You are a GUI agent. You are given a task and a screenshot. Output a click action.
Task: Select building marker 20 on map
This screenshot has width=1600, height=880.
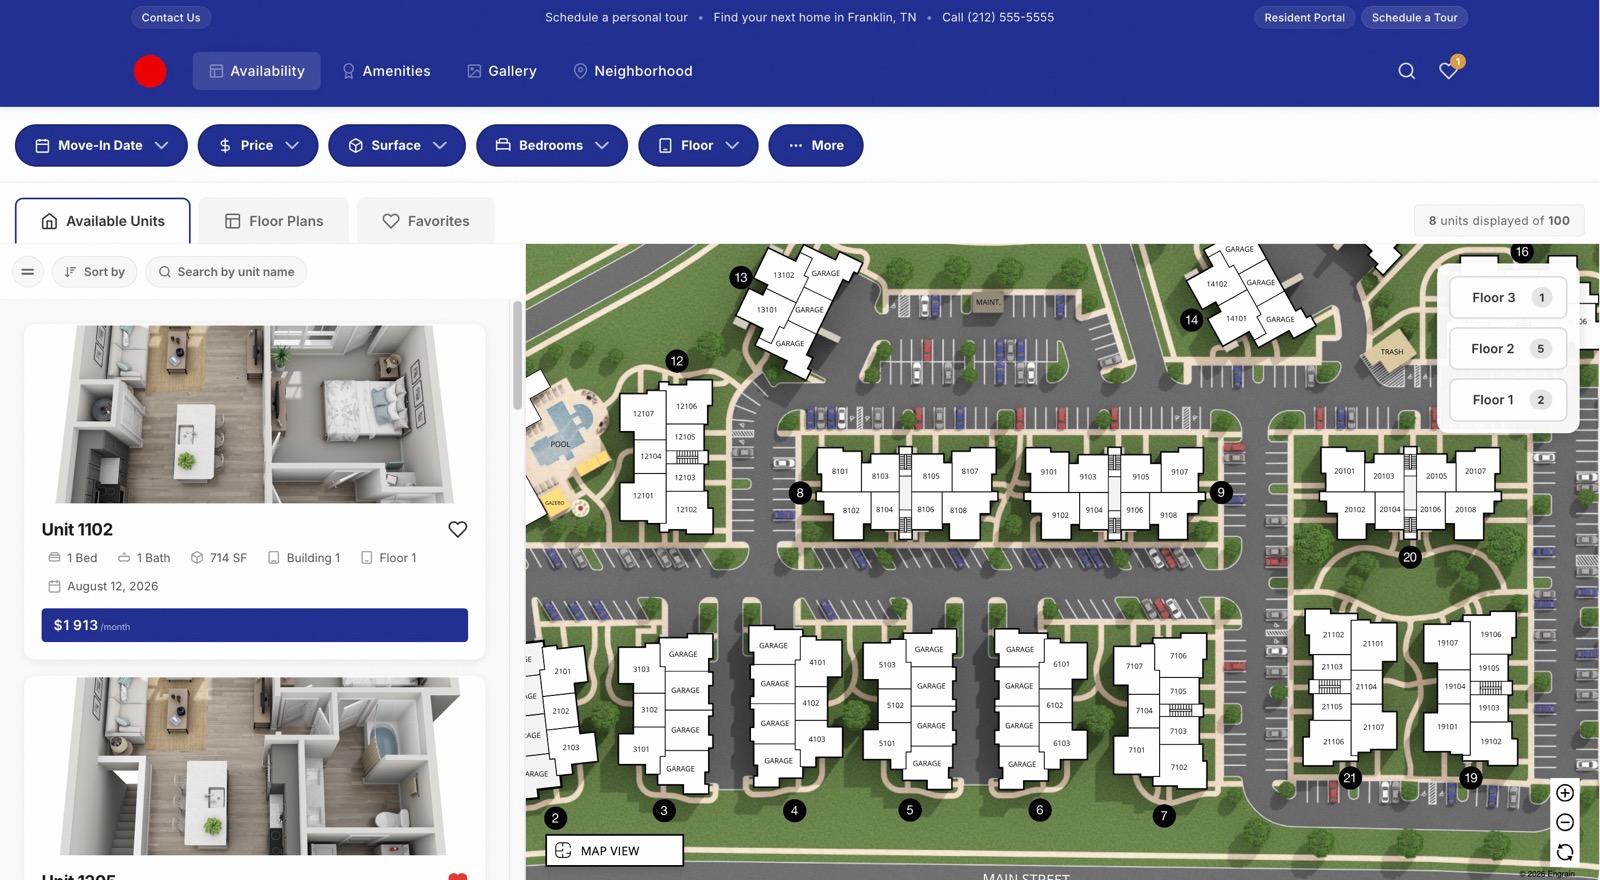point(1410,557)
